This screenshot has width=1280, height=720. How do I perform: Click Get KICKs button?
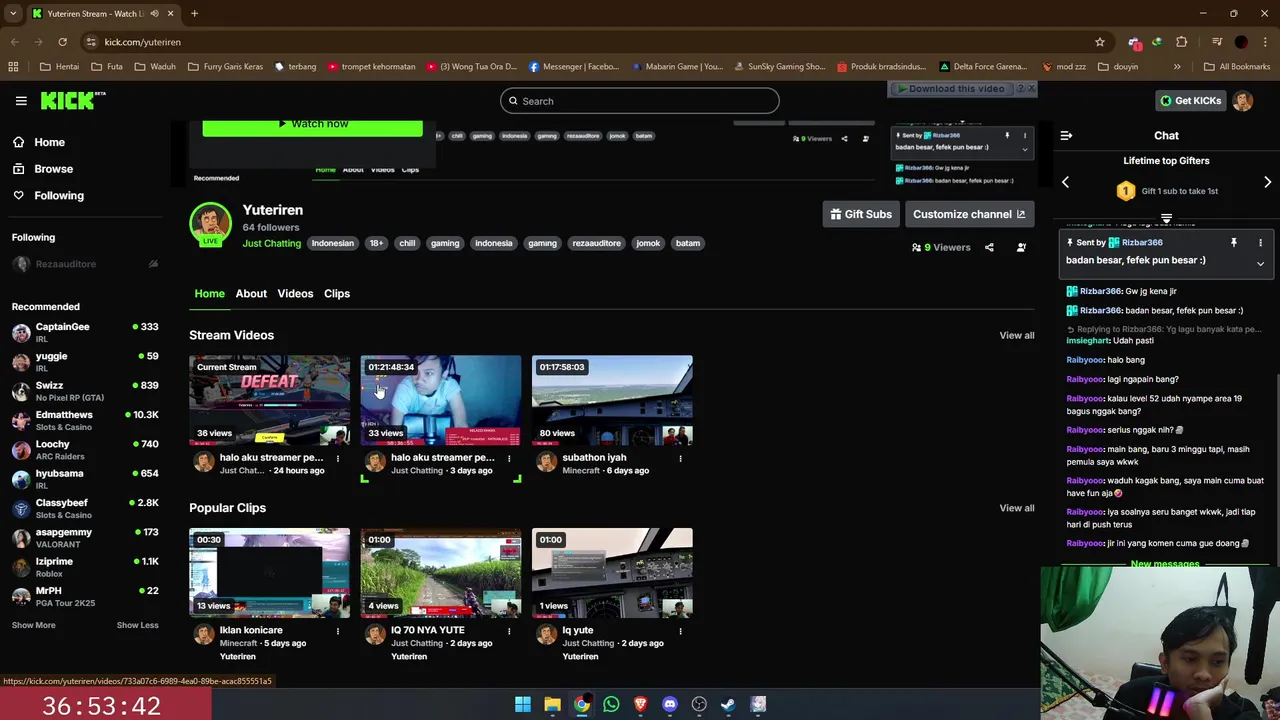tap(1190, 101)
